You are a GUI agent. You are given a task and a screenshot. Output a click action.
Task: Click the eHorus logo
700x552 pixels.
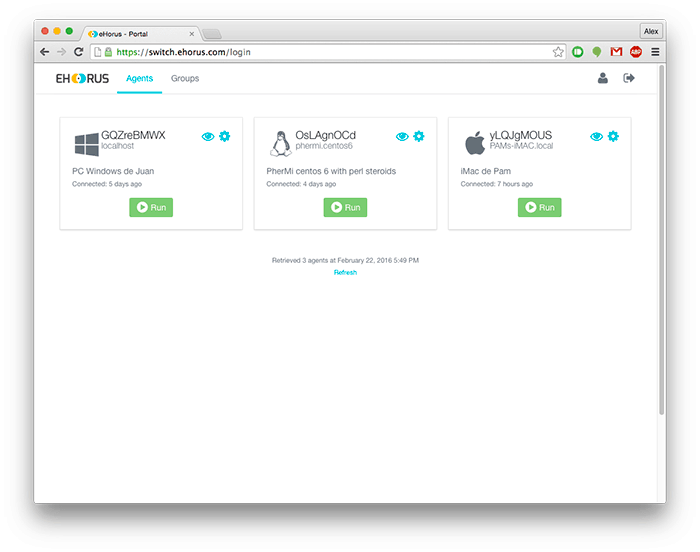(82, 79)
